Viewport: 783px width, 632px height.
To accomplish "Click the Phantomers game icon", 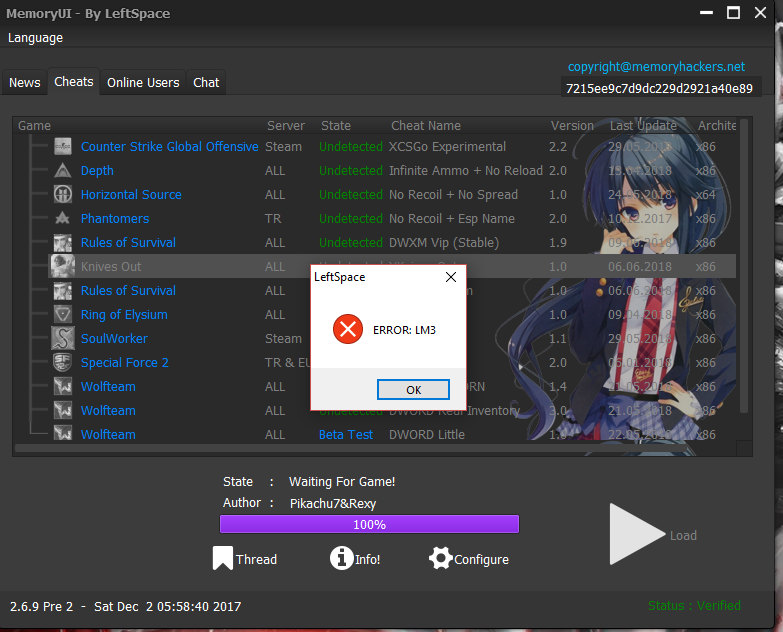I will tap(63, 218).
